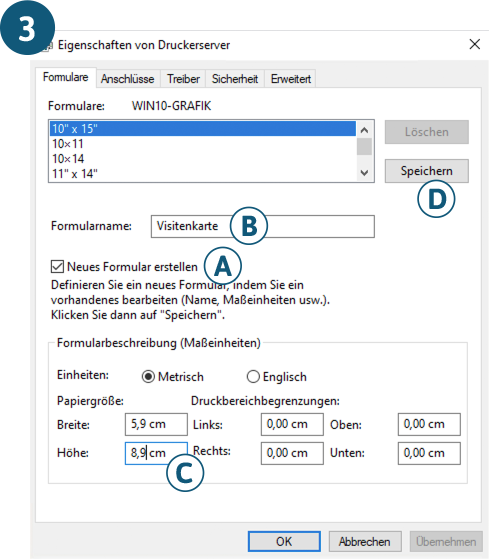This screenshot has width=489, height=559.
Task: Select the Metrisch units radio button
Action: tap(148, 376)
